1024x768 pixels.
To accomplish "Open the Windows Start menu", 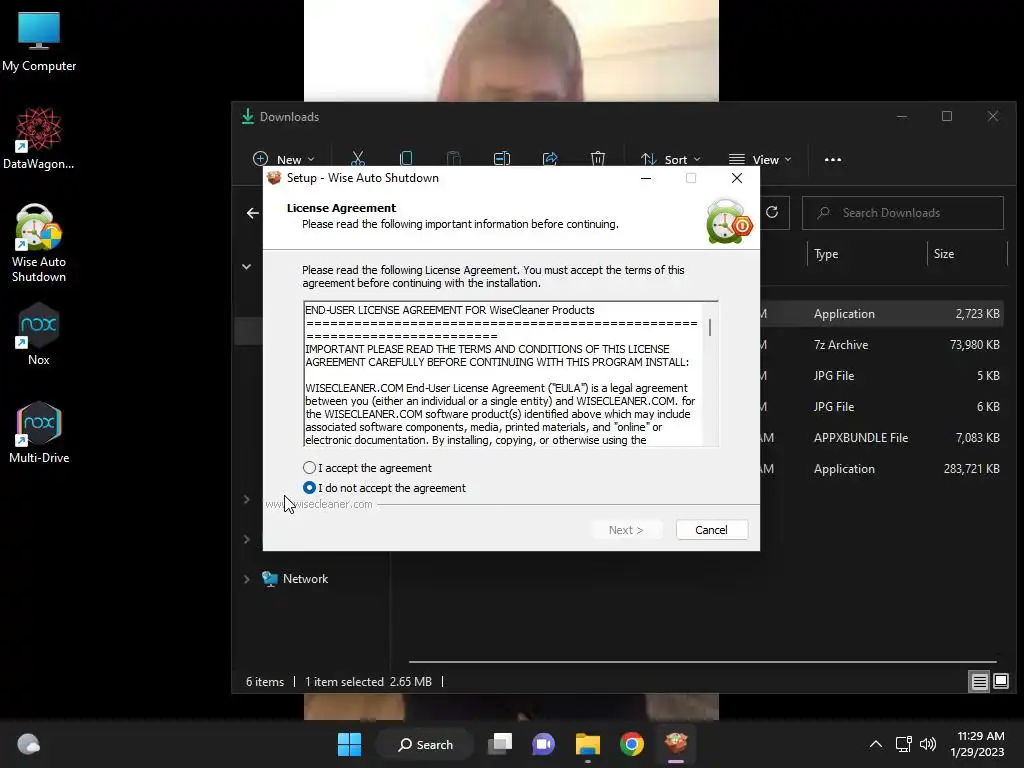I will 349,744.
